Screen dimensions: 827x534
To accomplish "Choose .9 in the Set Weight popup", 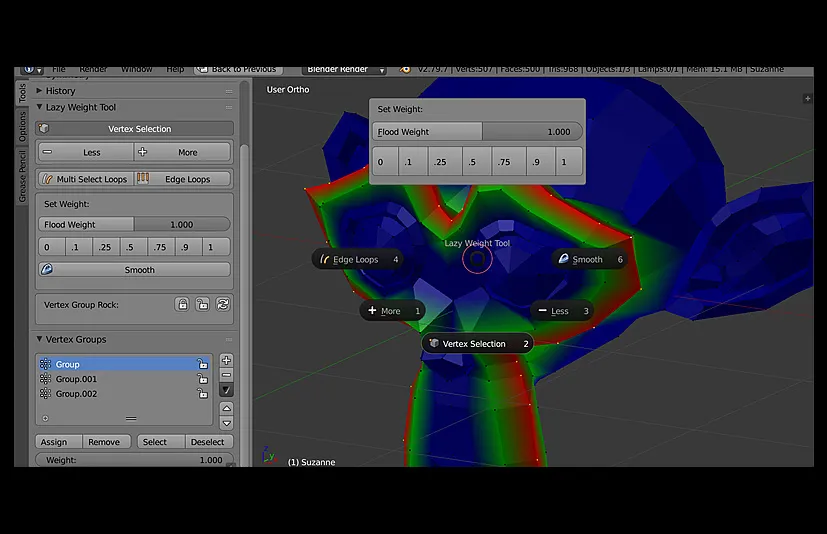I will (541, 162).
